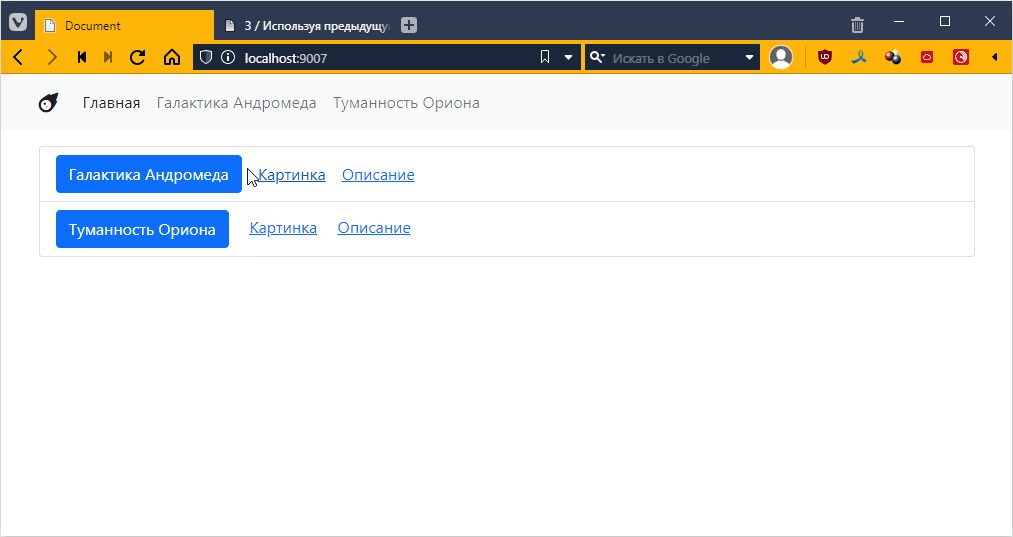Open the Туманность Ориона navbar item
Screen dimensions: 1013x537
click(x=406, y=103)
